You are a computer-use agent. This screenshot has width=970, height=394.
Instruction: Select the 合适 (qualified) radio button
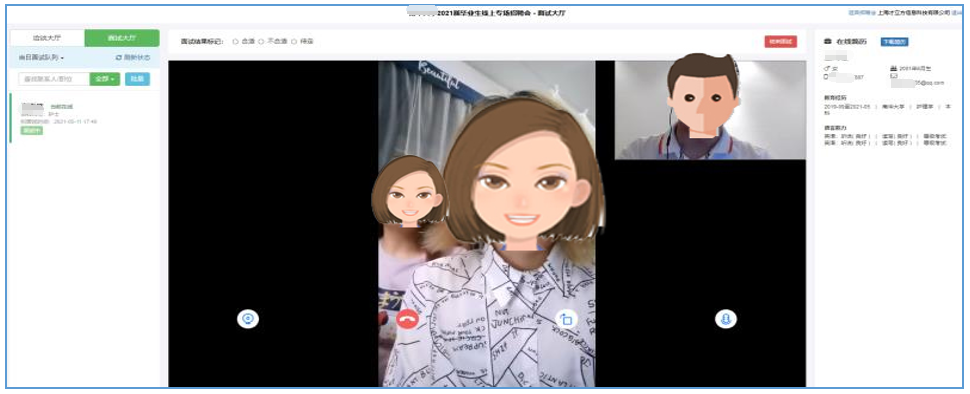click(x=235, y=41)
